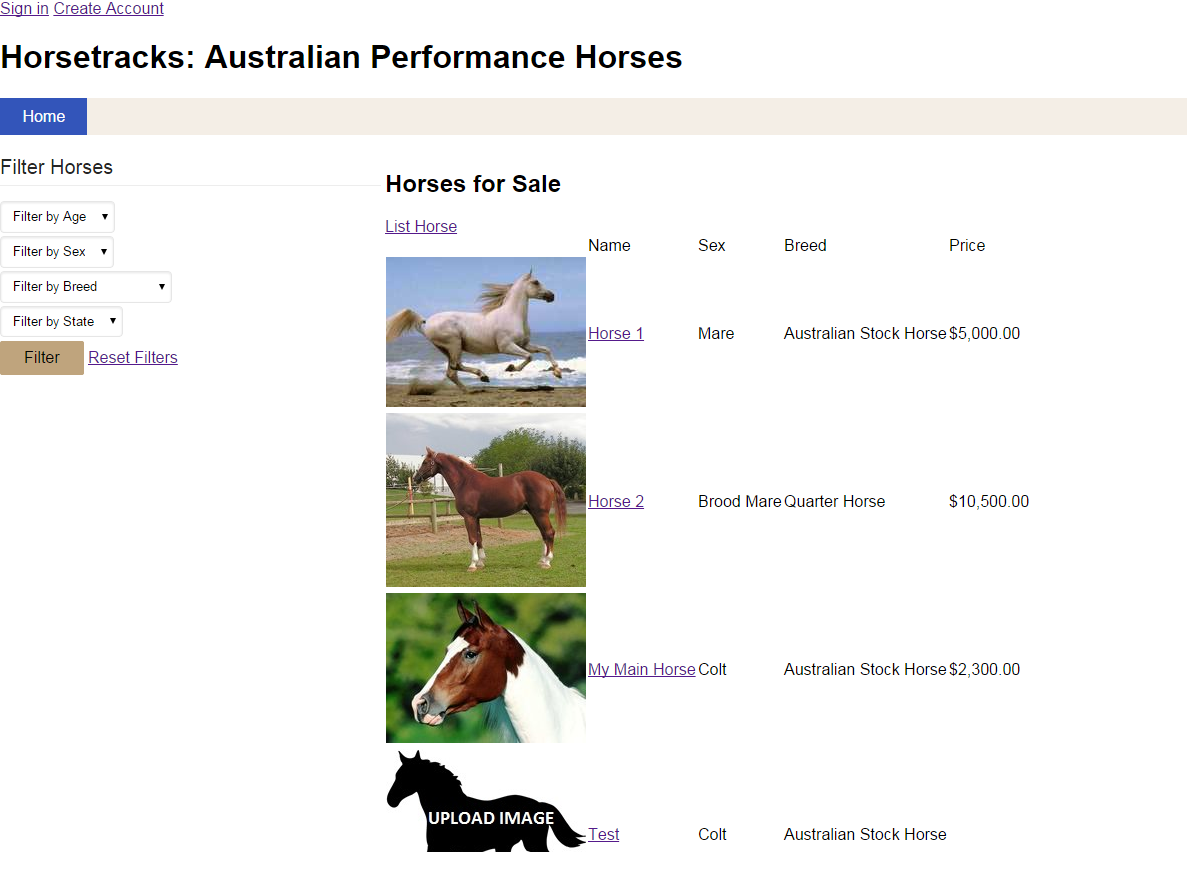Go to the Home tab

[x=44, y=117]
